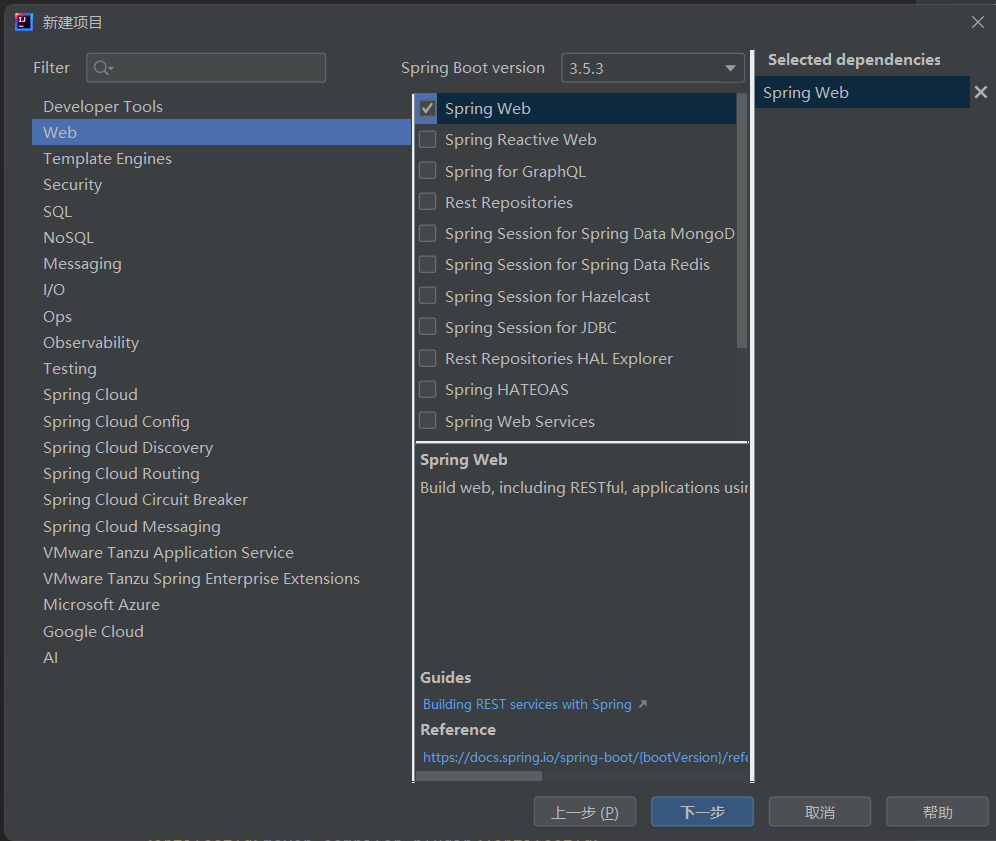
Task: Select the Security category
Action: [x=222, y=185]
